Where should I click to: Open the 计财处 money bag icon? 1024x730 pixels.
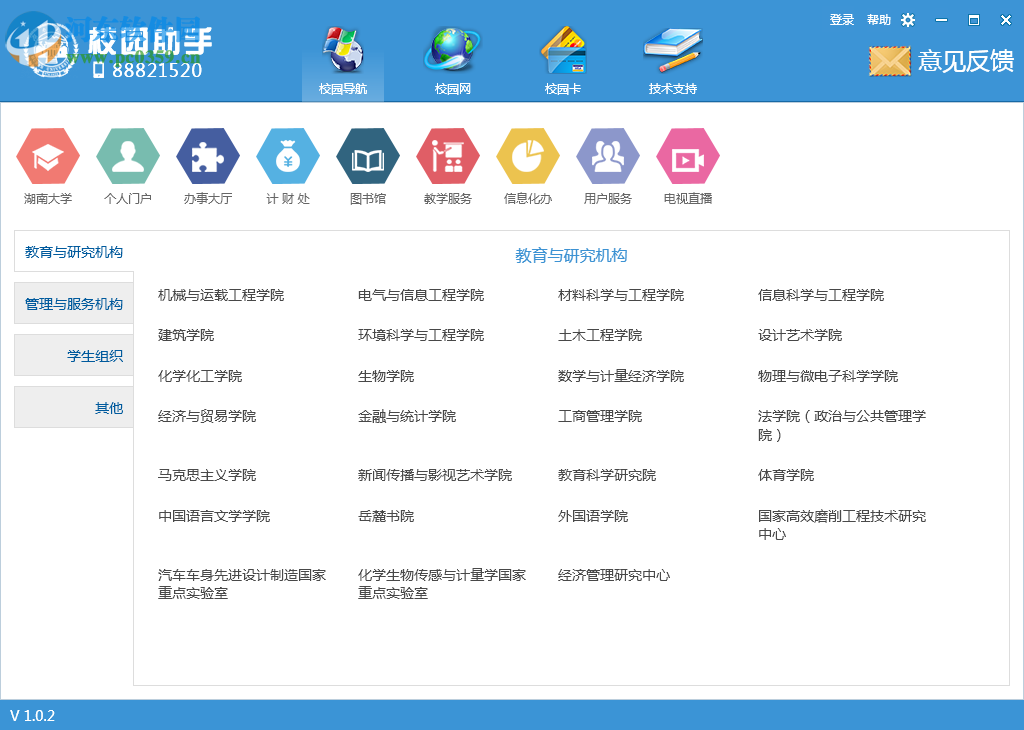(287, 158)
